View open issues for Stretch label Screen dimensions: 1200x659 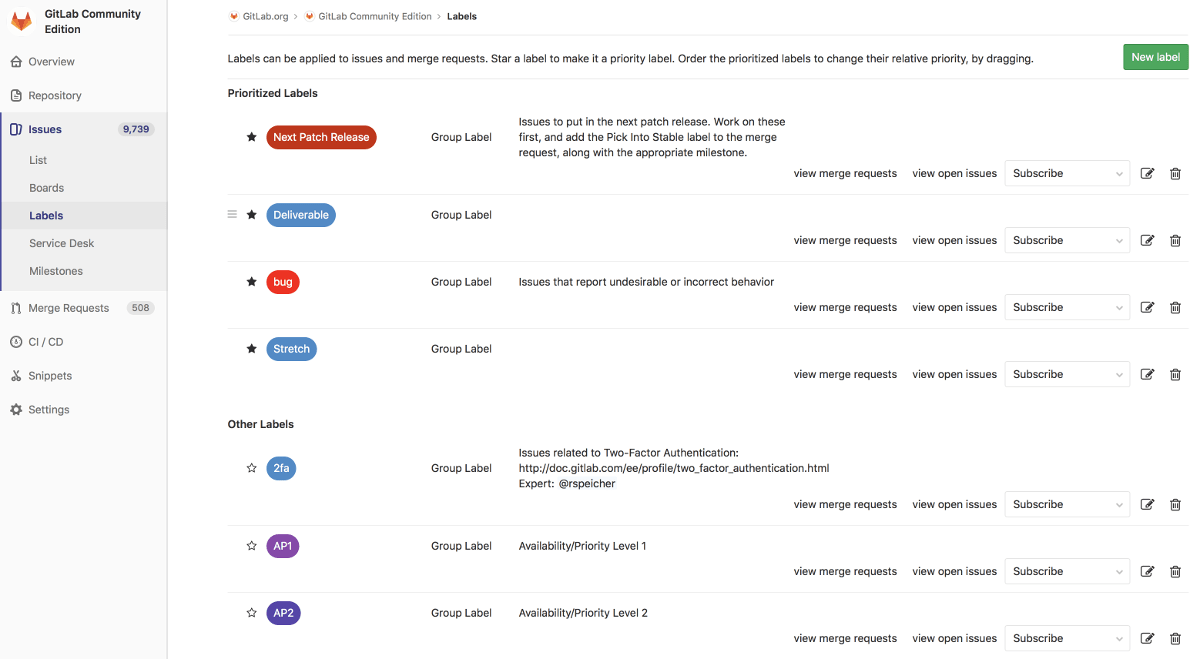pyautogui.click(x=954, y=375)
